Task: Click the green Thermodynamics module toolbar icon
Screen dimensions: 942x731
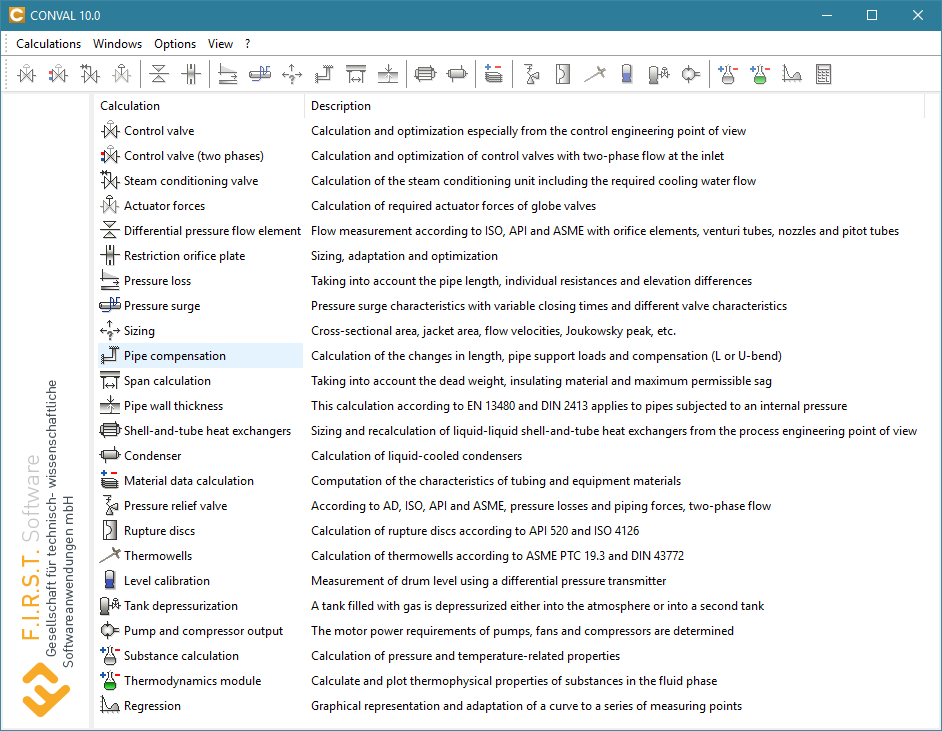Action: 760,74
